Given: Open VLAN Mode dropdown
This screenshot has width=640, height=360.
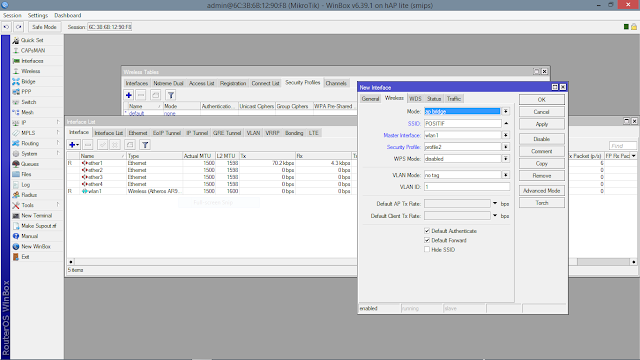Looking at the screenshot, I should 506,175.
